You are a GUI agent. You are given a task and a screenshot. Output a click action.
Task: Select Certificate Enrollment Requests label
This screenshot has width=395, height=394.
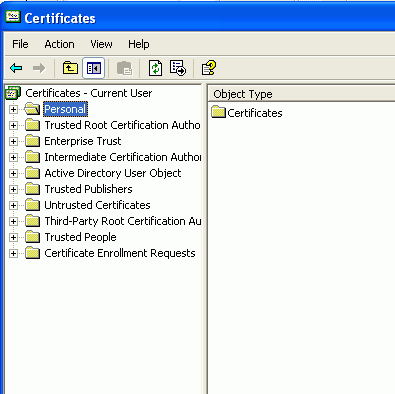tap(120, 253)
